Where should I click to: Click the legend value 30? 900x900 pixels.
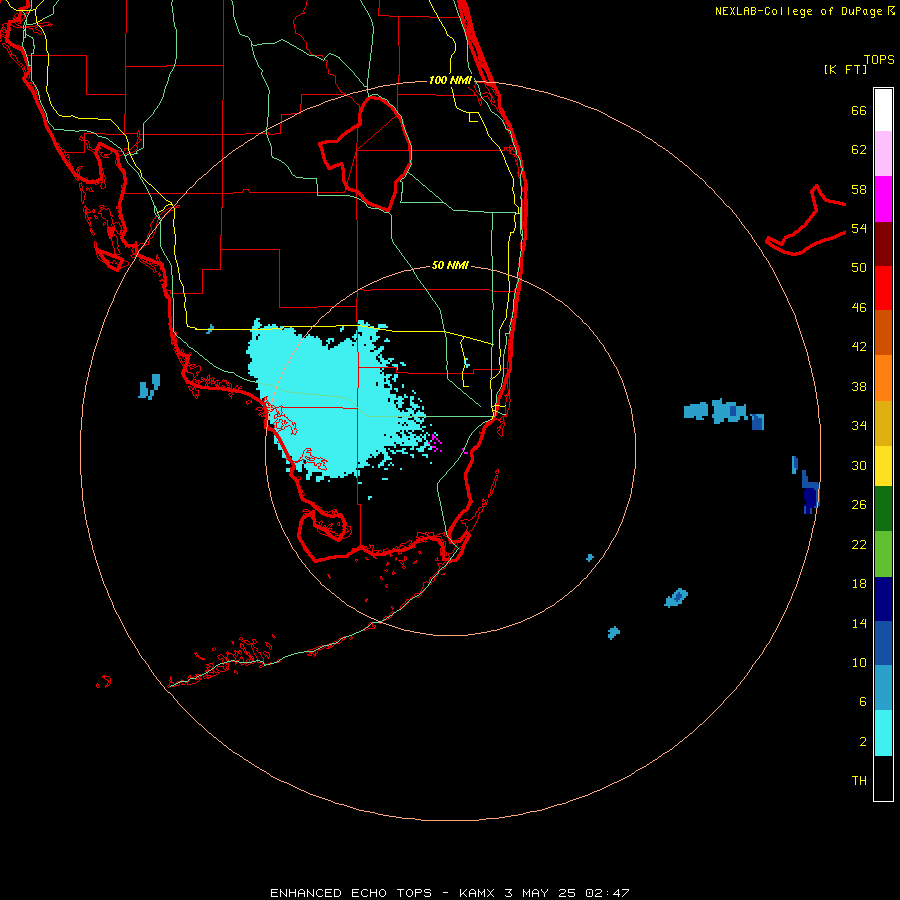pyautogui.click(x=859, y=465)
